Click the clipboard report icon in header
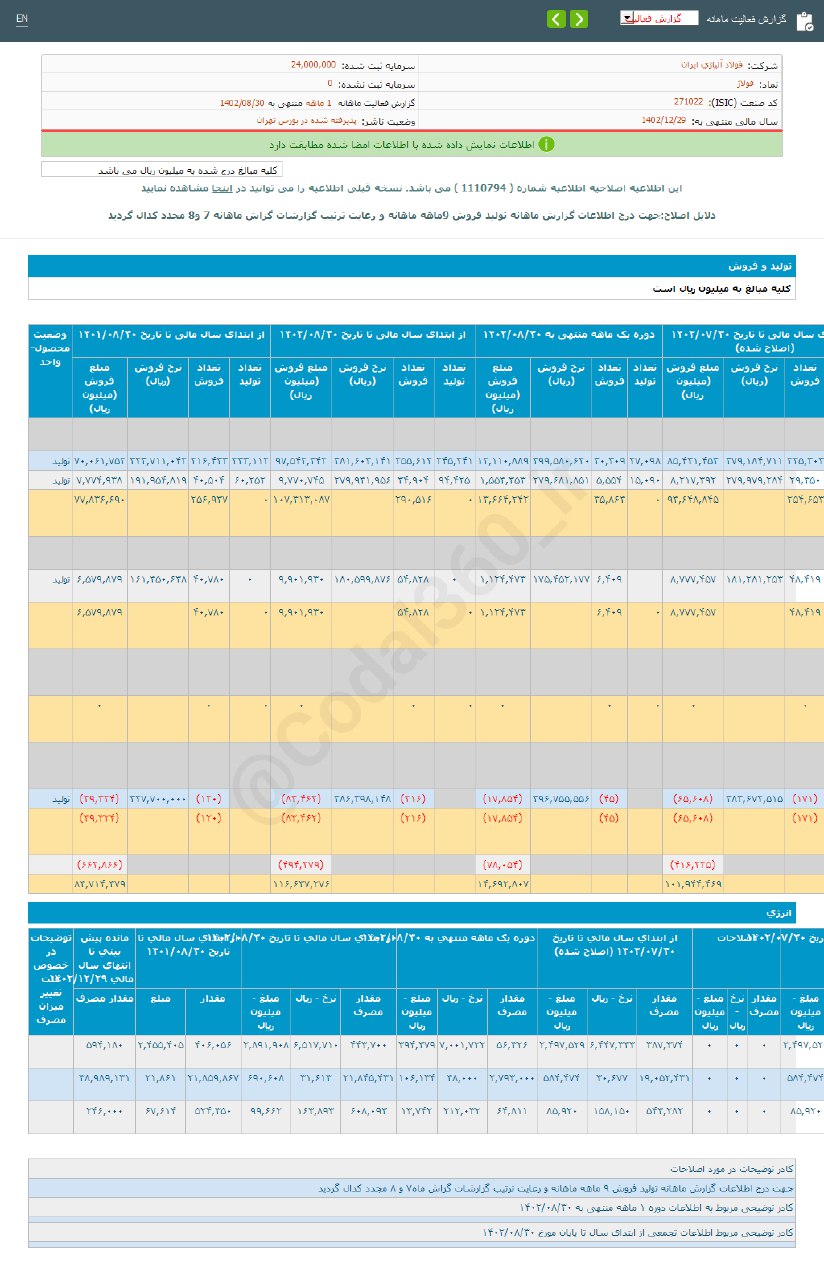Image resolution: width=824 pixels, height=1280 pixels. [x=804, y=20]
